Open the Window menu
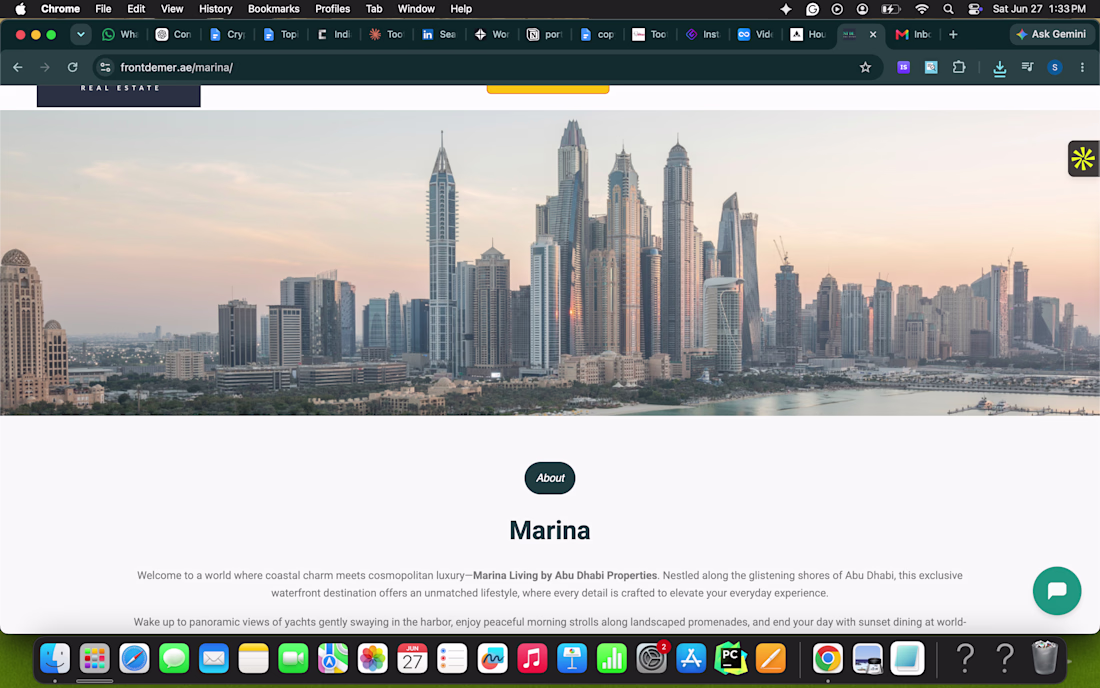Viewport: 1100px width, 688px height. point(416,9)
